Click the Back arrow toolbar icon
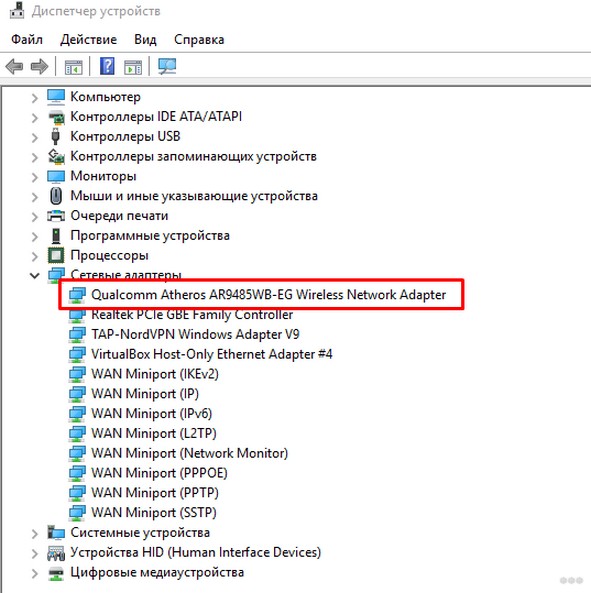This screenshot has height=593, width=591. [14, 67]
